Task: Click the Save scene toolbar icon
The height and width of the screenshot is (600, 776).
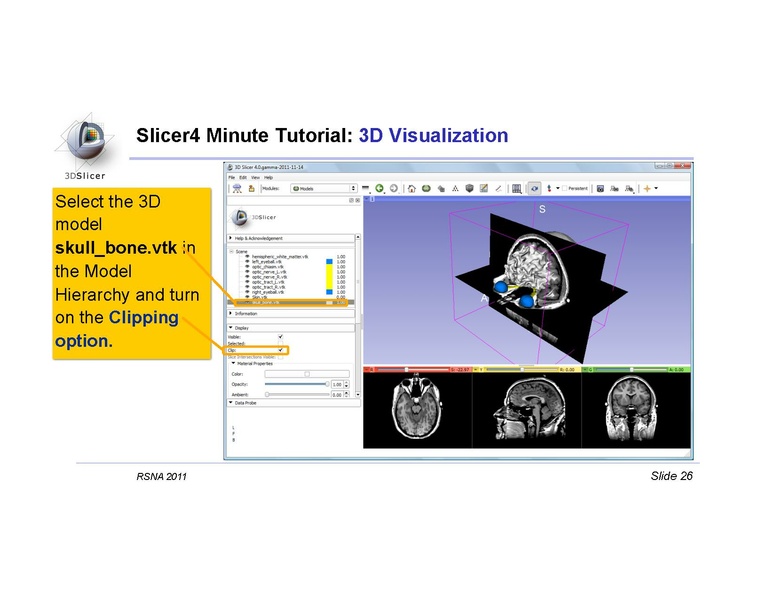Action: point(251,189)
